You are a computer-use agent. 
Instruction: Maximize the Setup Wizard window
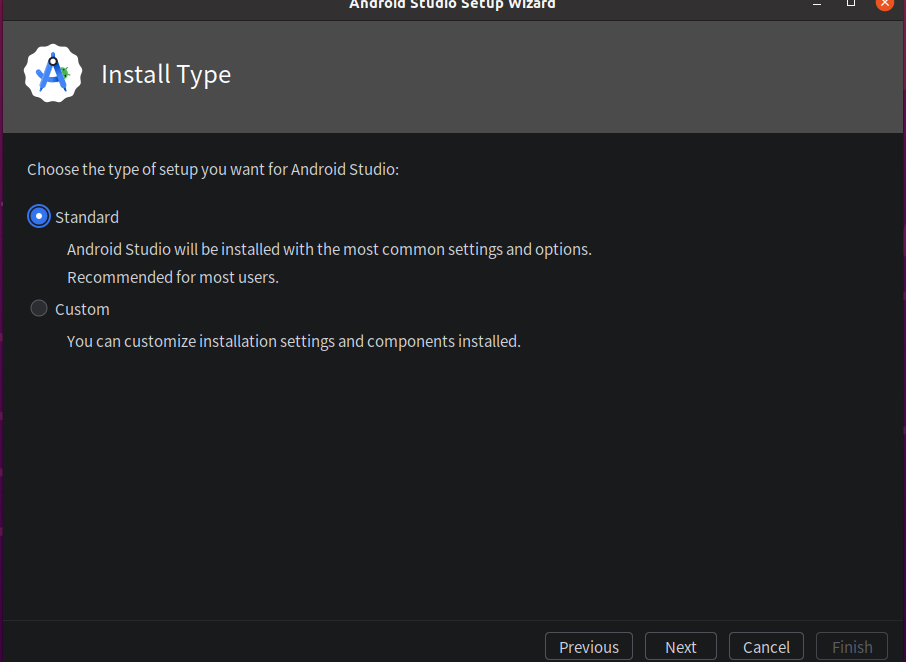[851, 3]
